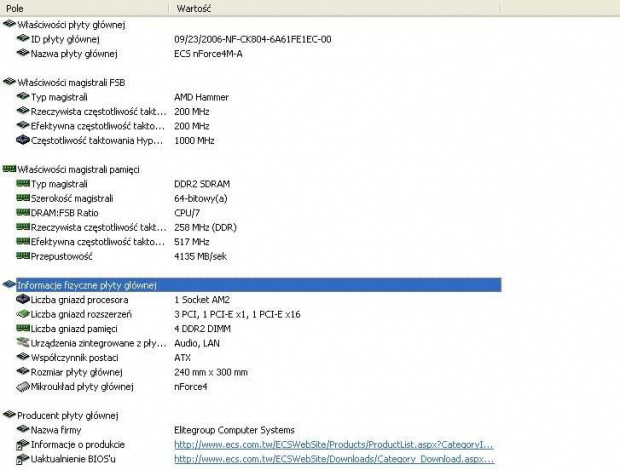This screenshot has width=620, height=470.
Task: Click the memory icon beside Szerokość magistrali
Action: point(23,199)
